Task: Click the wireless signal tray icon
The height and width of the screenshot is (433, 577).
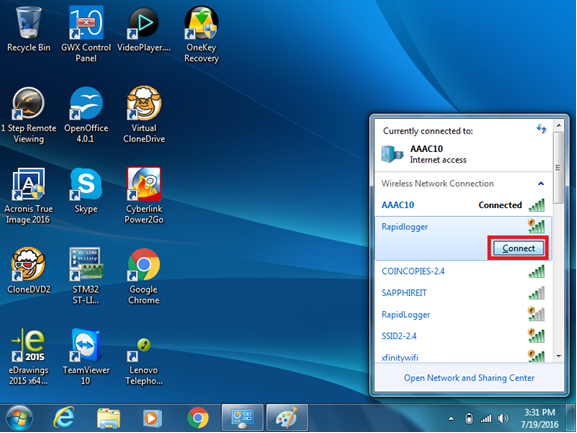Action: [x=486, y=418]
